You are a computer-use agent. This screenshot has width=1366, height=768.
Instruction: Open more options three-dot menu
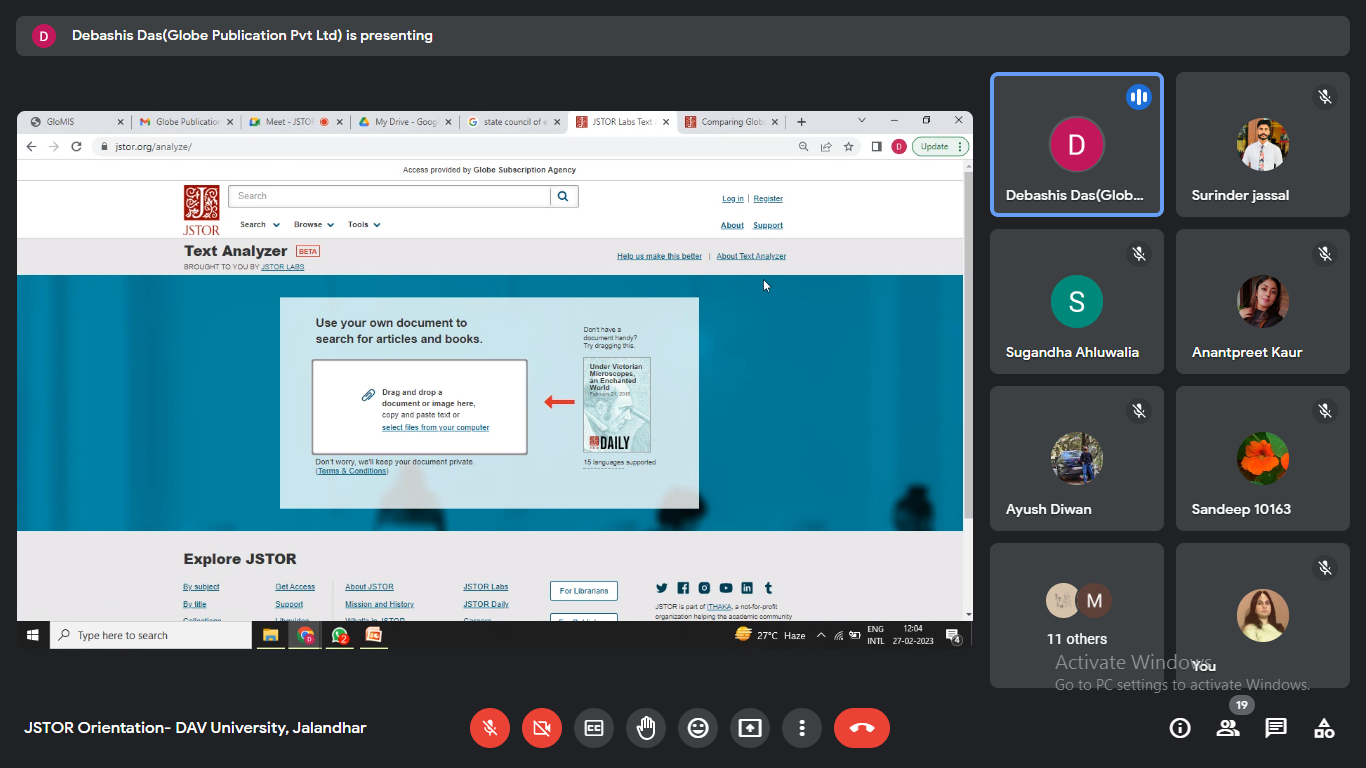[802, 729]
